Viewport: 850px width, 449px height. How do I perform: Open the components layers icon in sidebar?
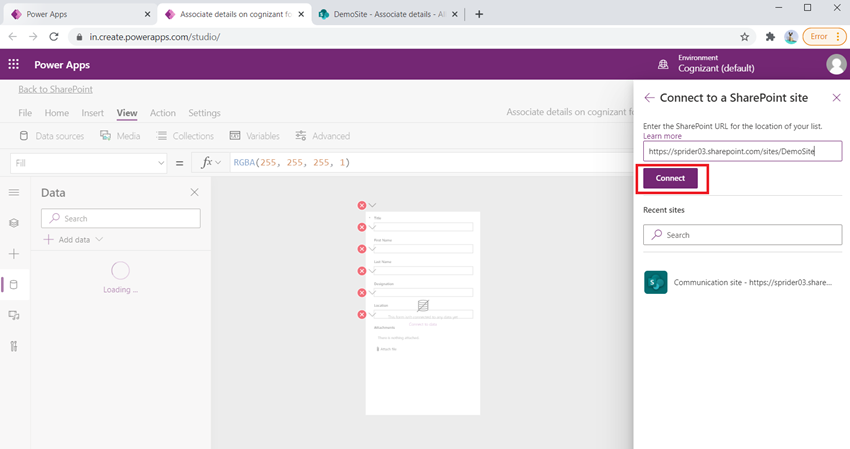point(14,223)
